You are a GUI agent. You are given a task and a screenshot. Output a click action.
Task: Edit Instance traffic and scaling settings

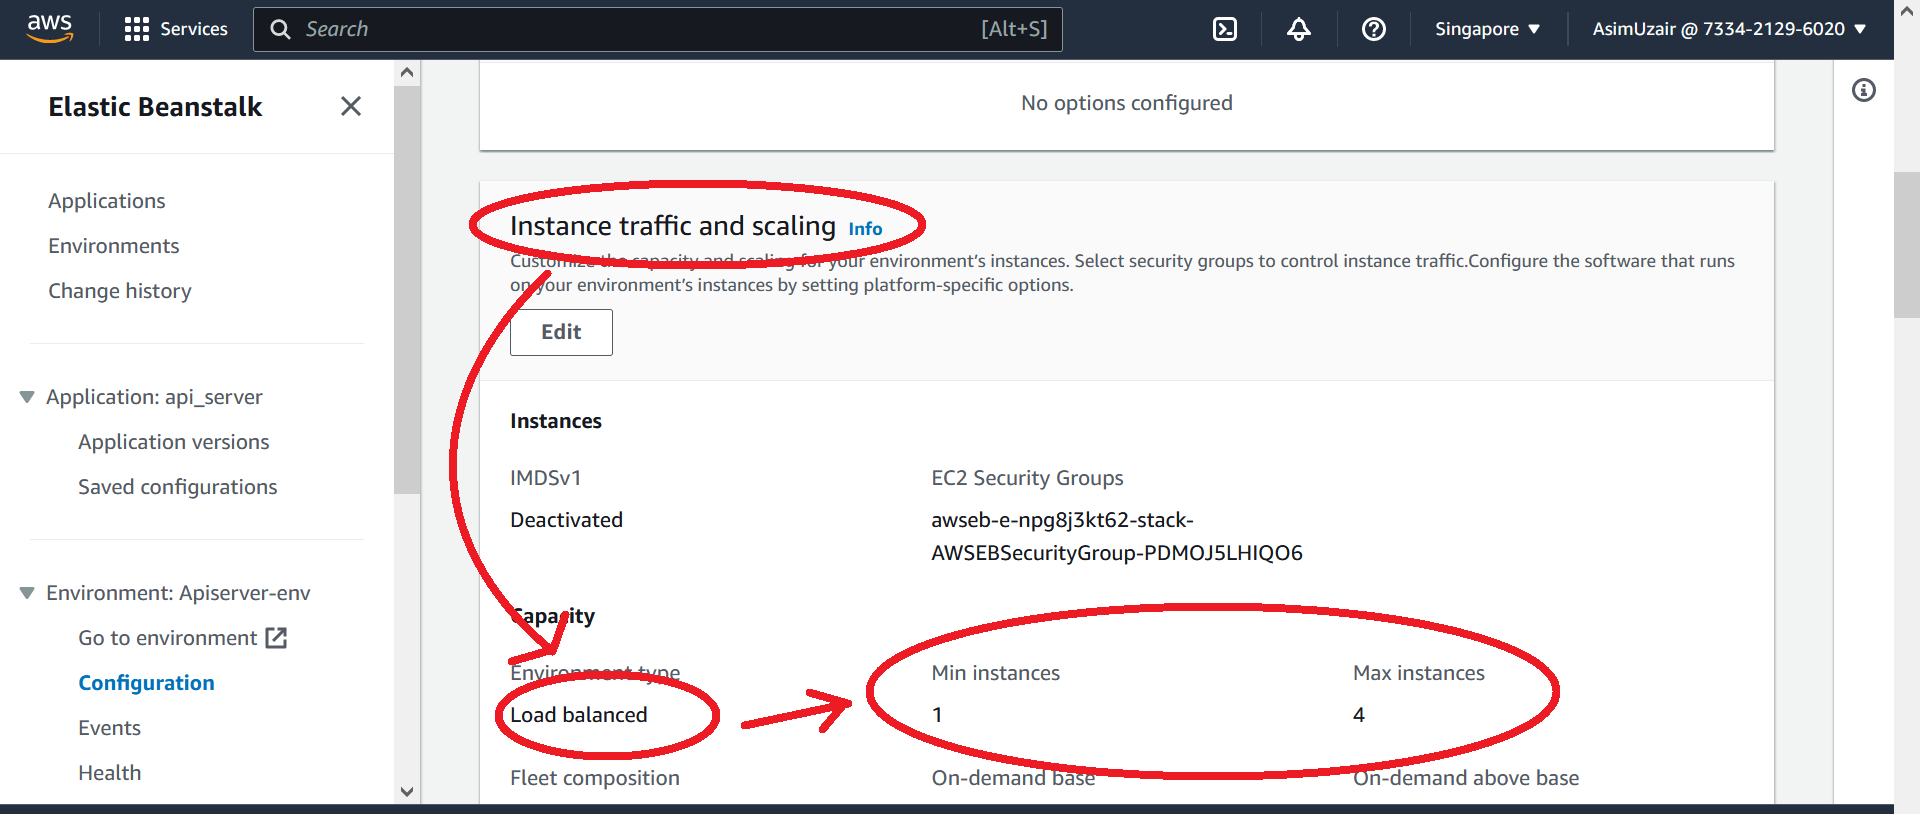[x=561, y=332]
